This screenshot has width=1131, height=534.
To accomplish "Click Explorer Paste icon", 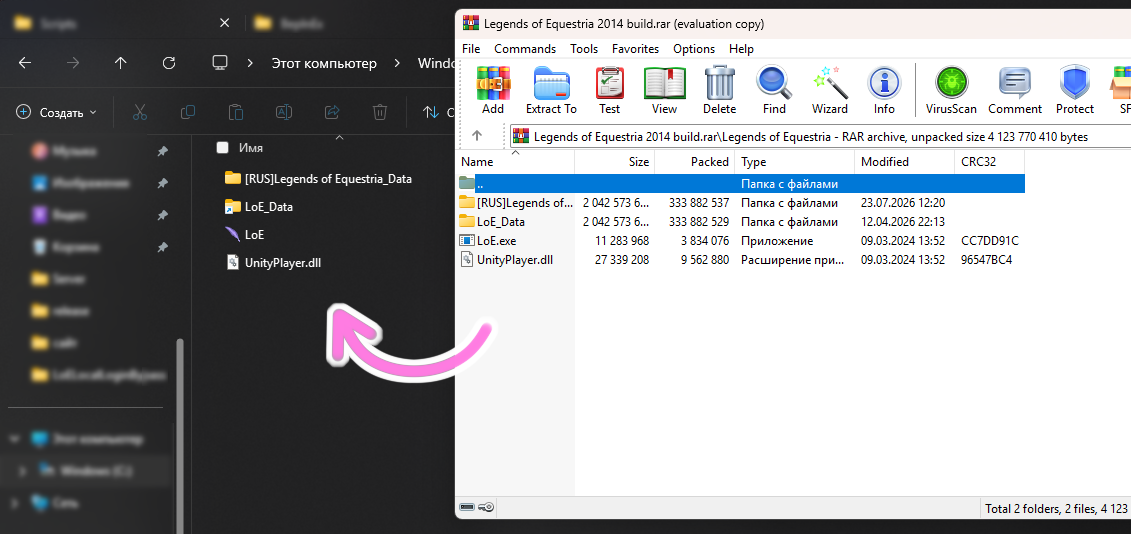I will (235, 112).
